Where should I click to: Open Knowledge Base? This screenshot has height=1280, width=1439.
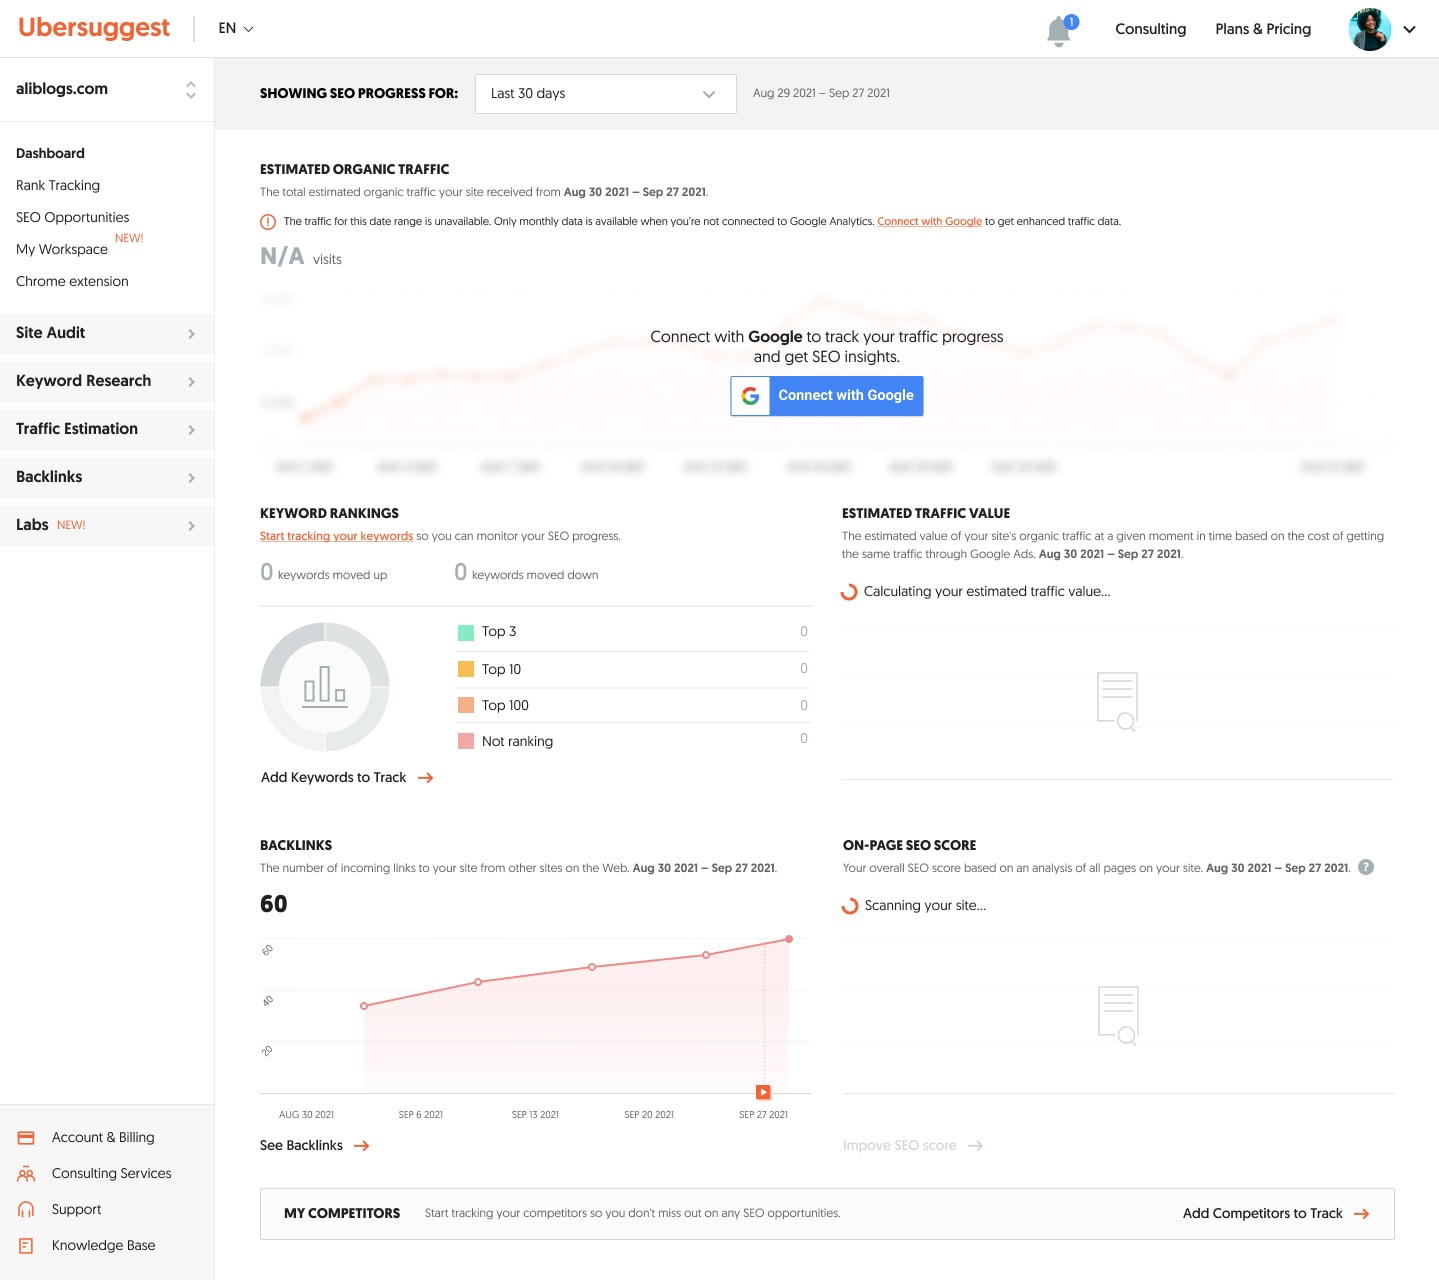click(104, 1246)
